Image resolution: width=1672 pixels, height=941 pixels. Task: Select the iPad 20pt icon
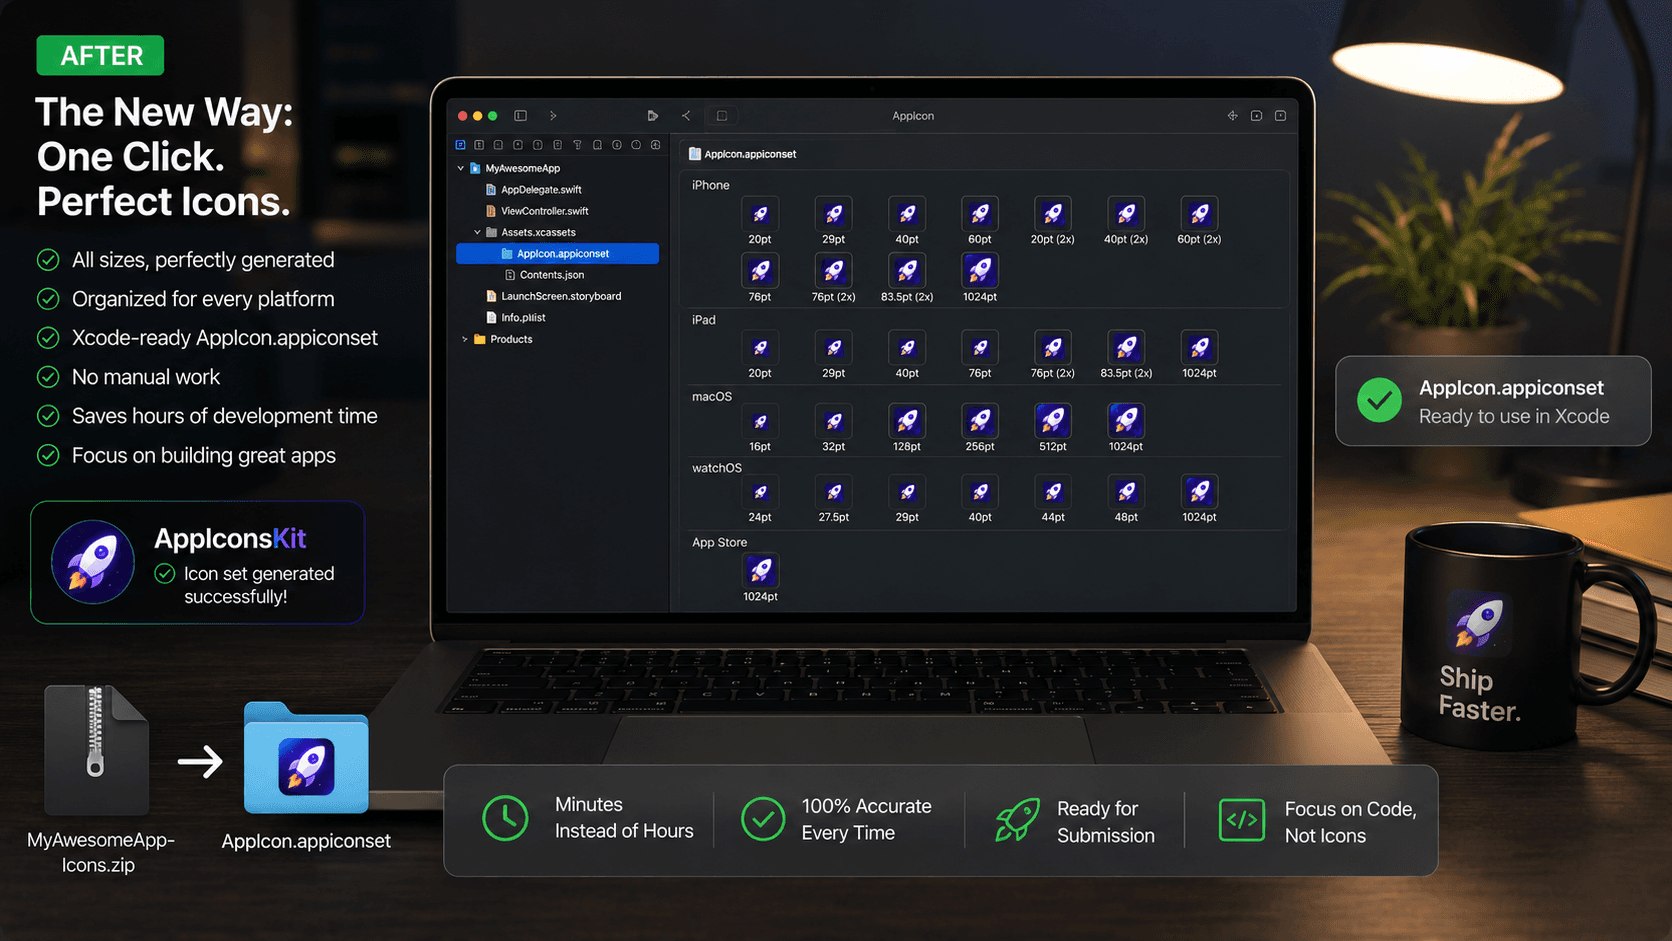click(760, 348)
